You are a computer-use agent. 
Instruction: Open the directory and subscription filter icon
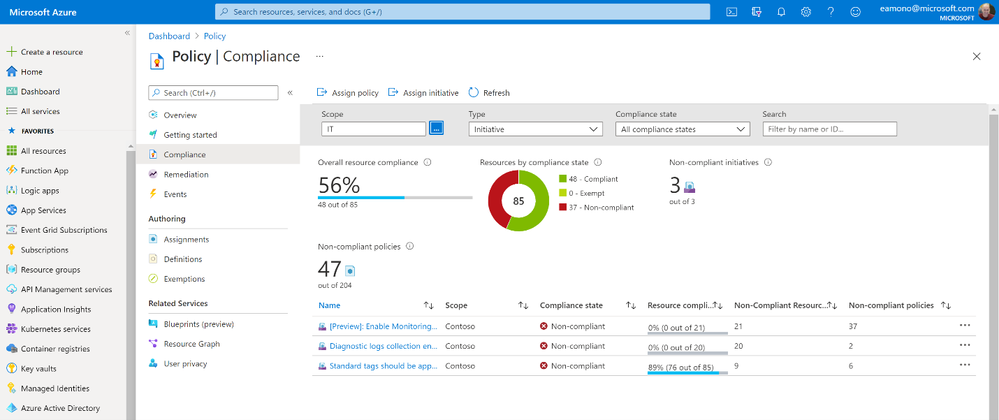756,11
